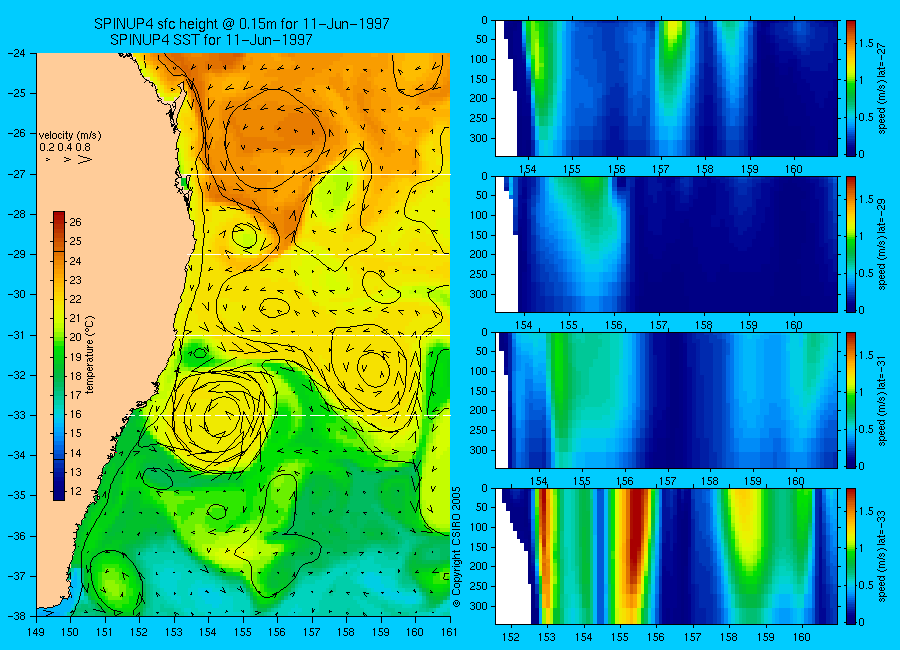Click the speed colorbar beside the lat=-31 panel
This screenshot has width=900, height=650.
[850, 400]
